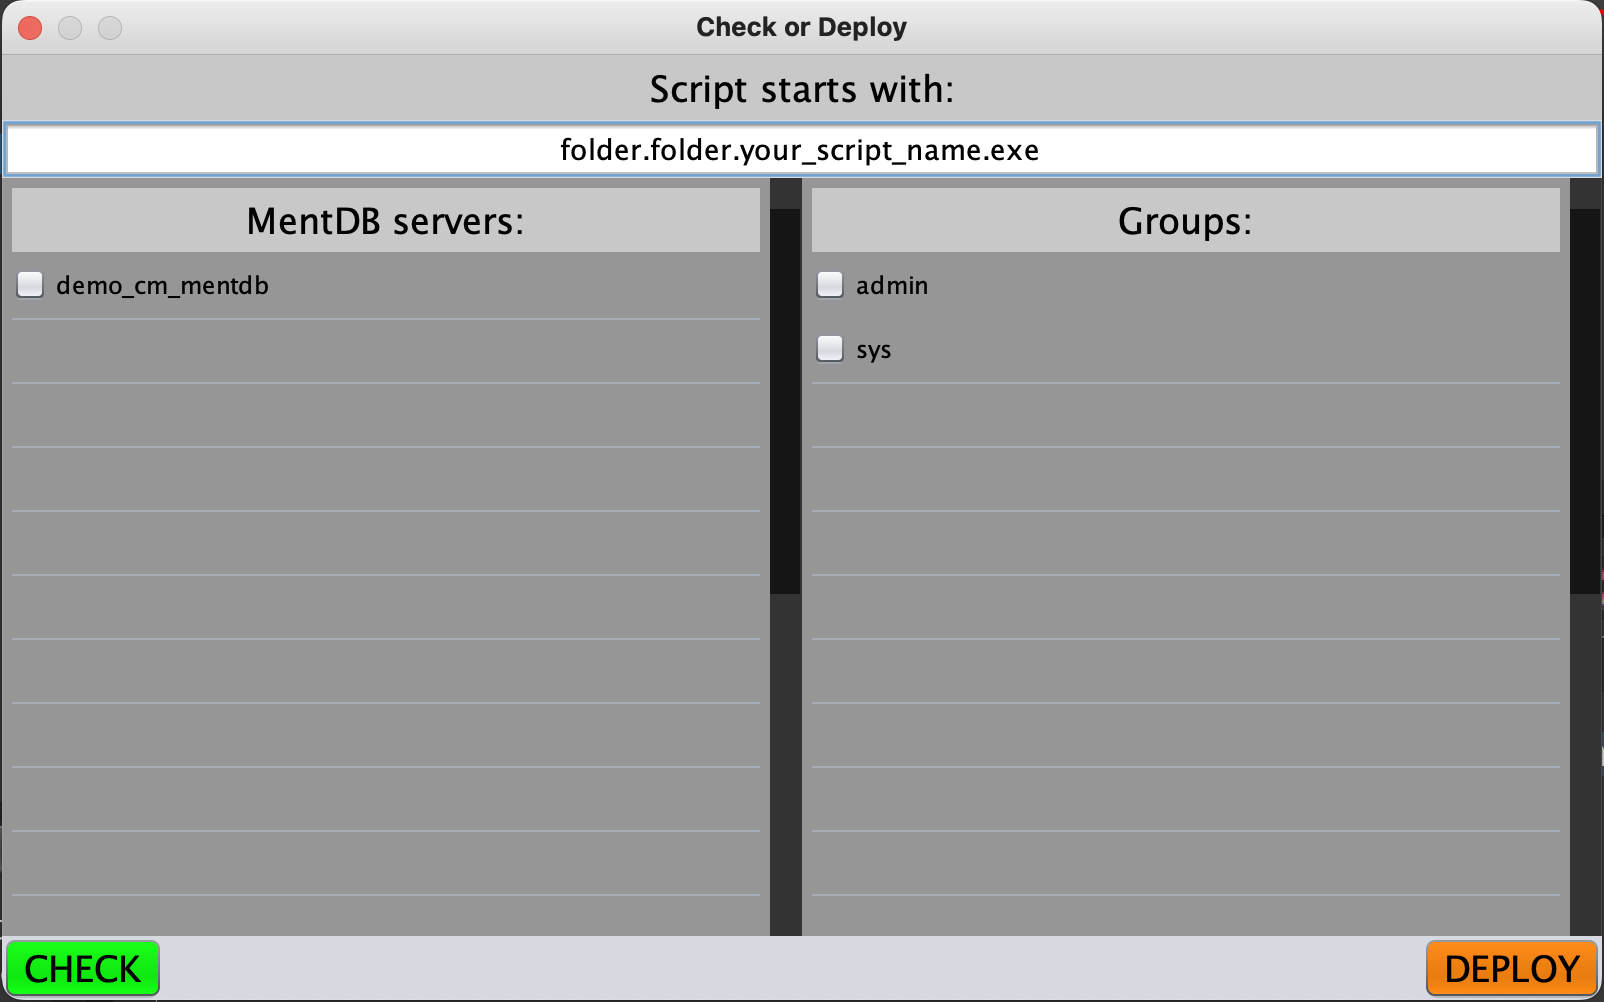This screenshot has width=1604, height=1002.
Task: Focus the script name input field
Action: tap(800, 150)
